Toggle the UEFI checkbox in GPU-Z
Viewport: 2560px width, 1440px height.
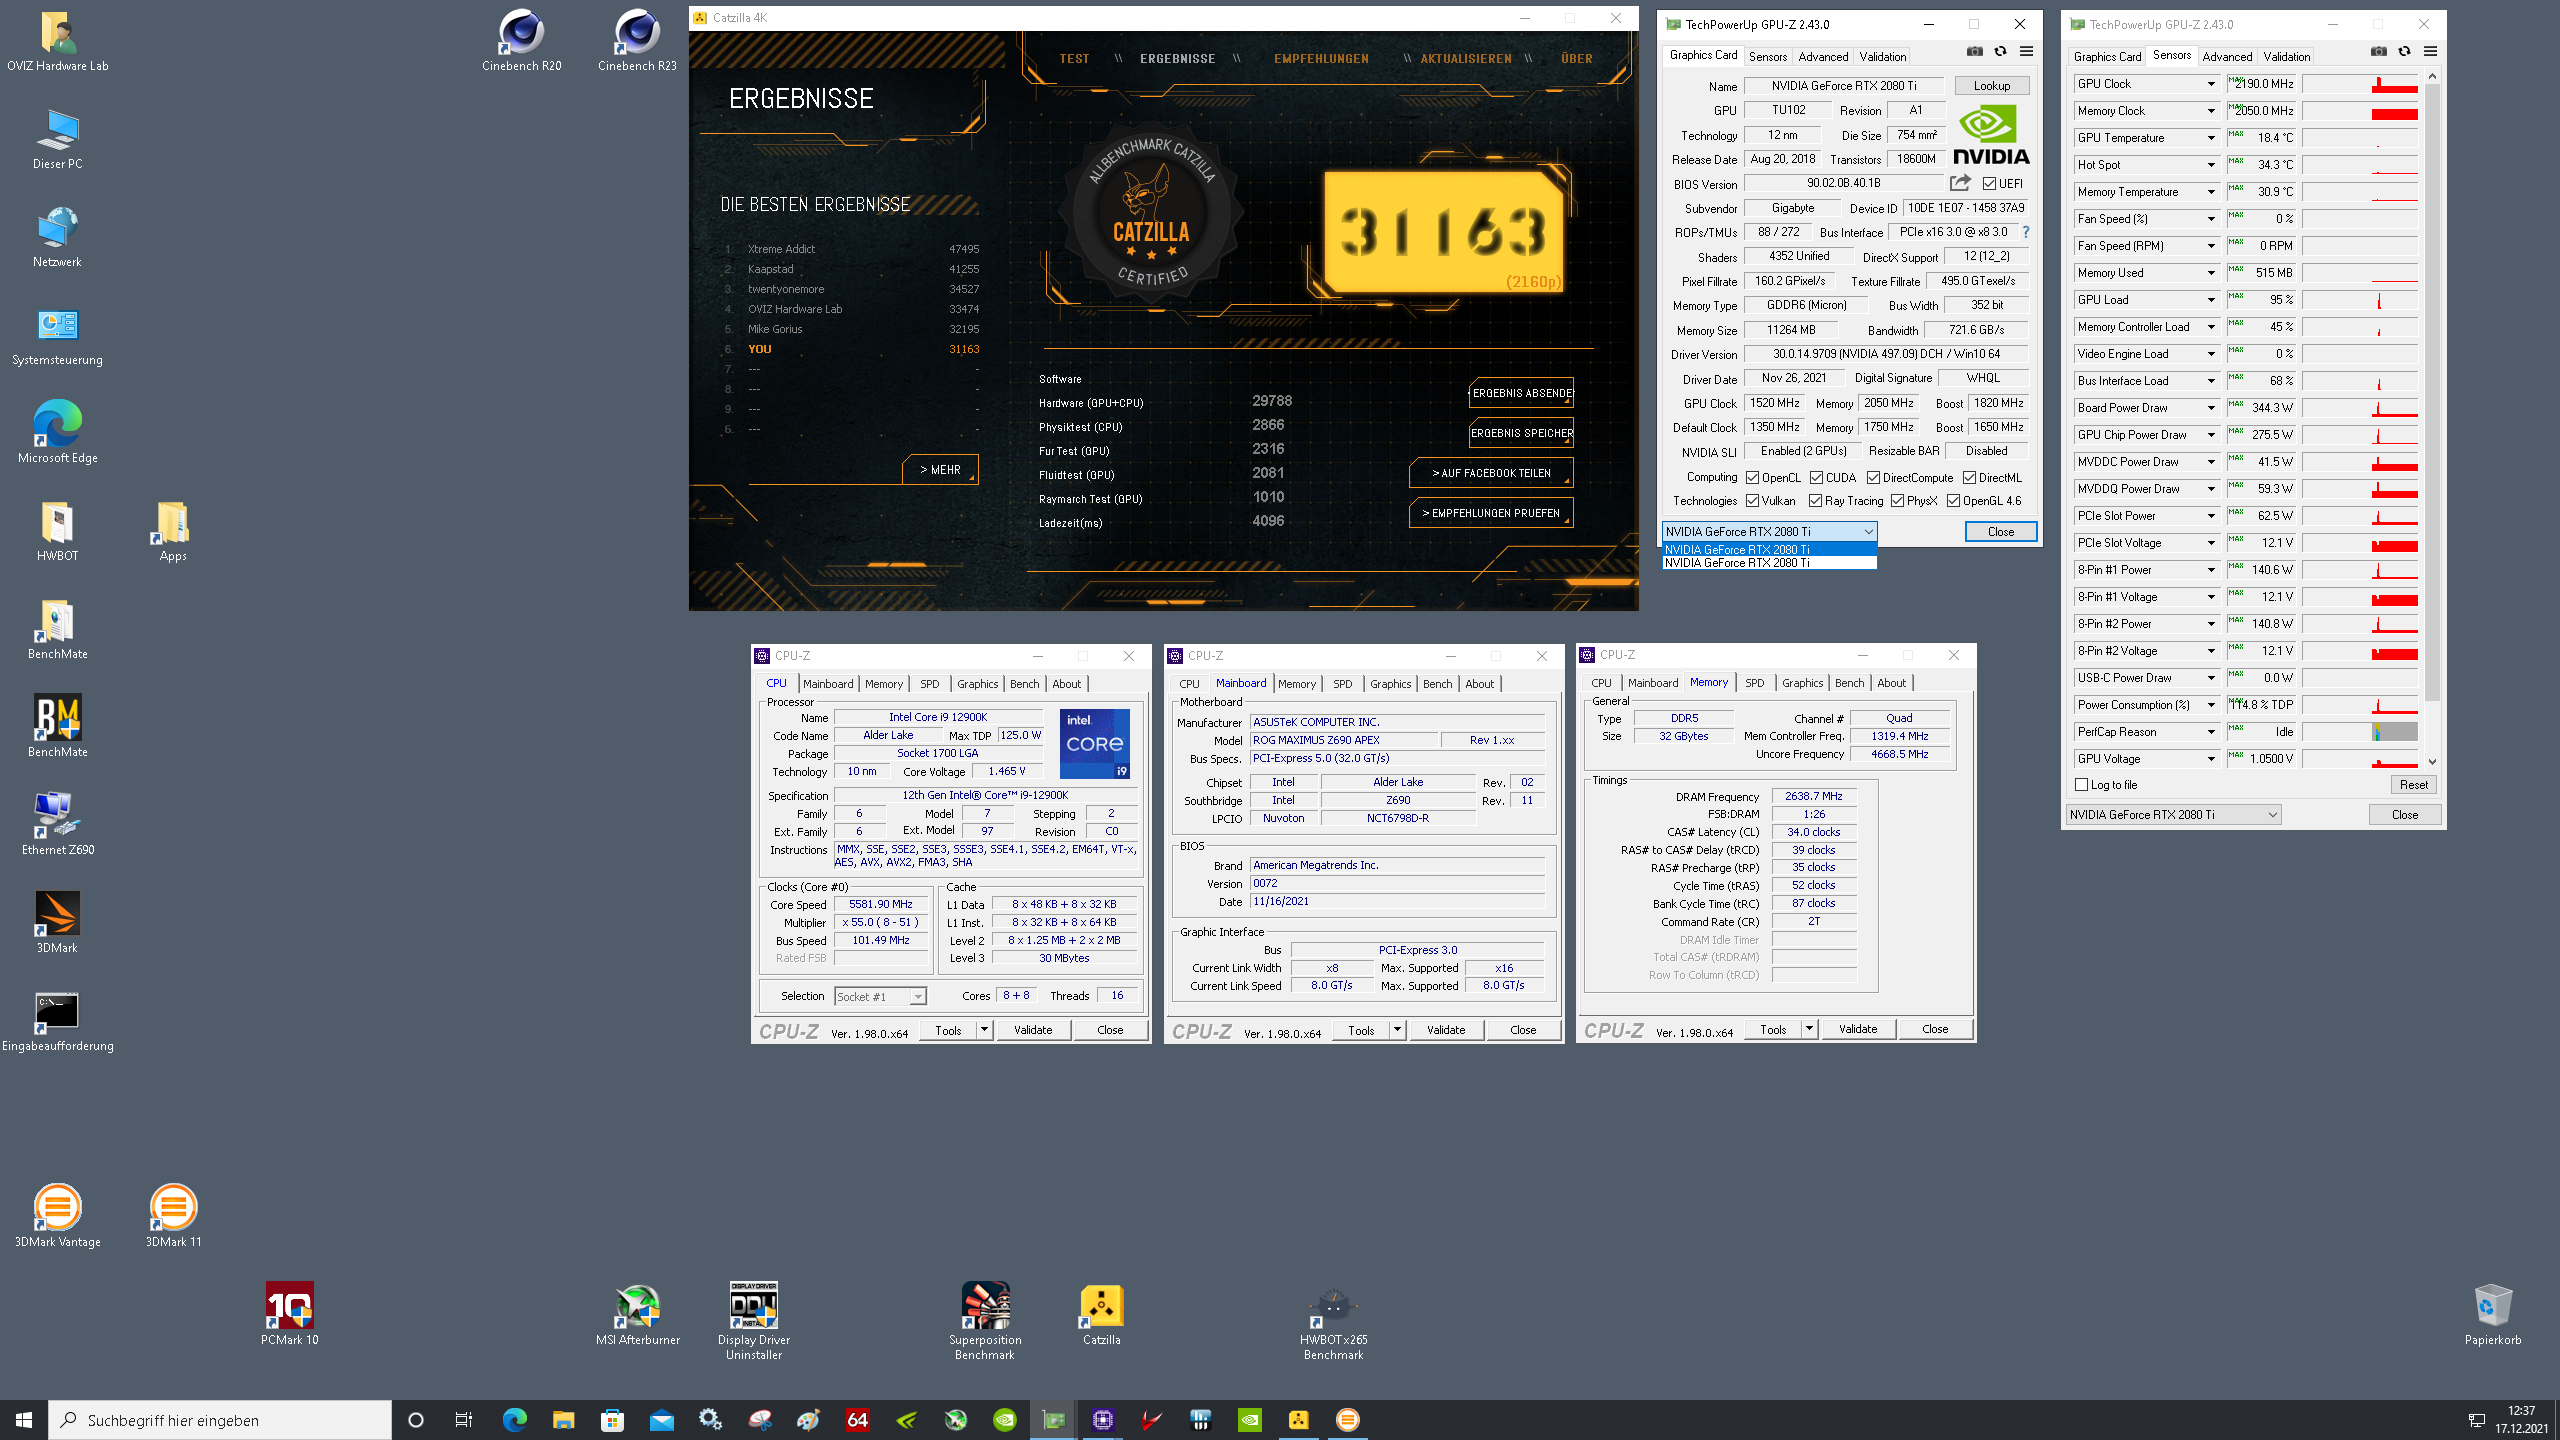click(x=1989, y=184)
